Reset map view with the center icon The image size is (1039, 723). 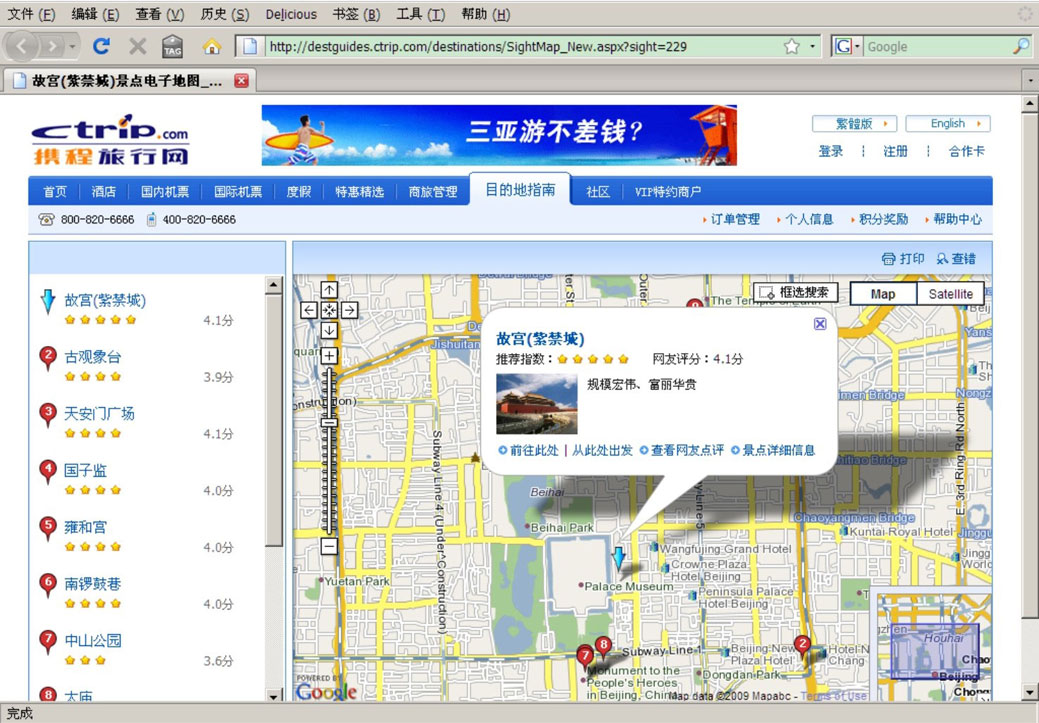pos(329,309)
